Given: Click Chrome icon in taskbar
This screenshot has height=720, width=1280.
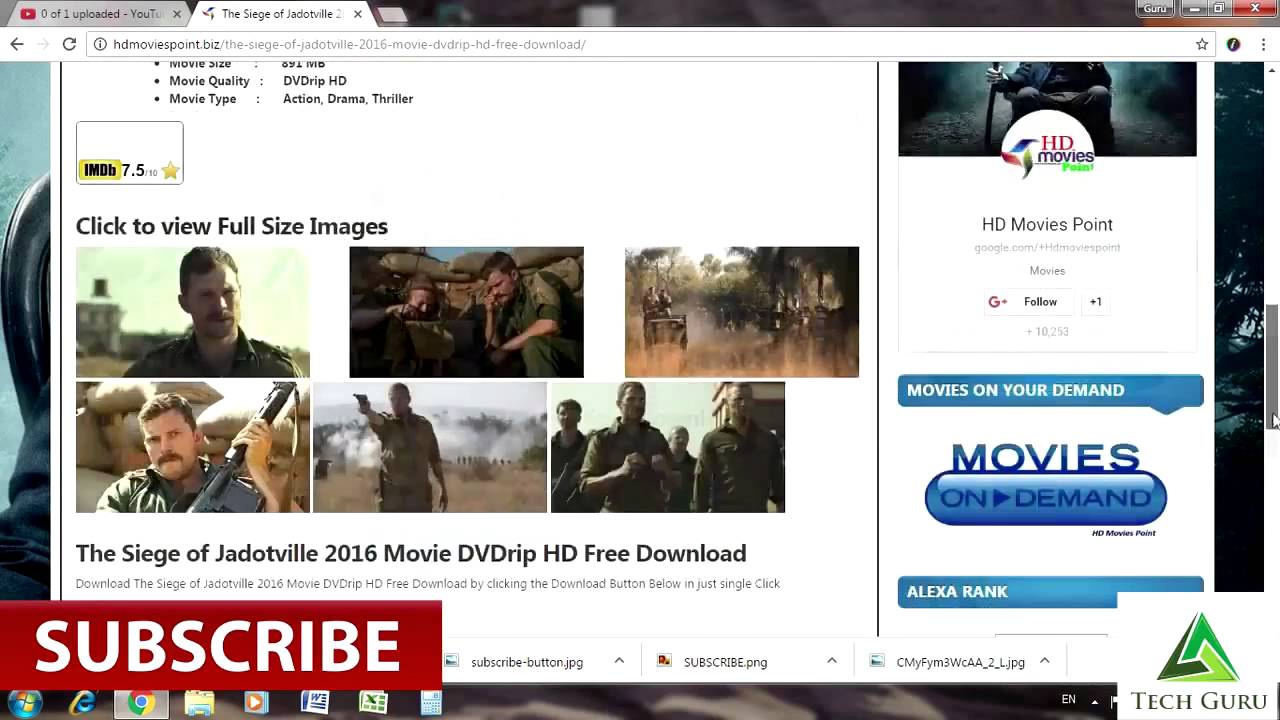Looking at the screenshot, I should 141,703.
